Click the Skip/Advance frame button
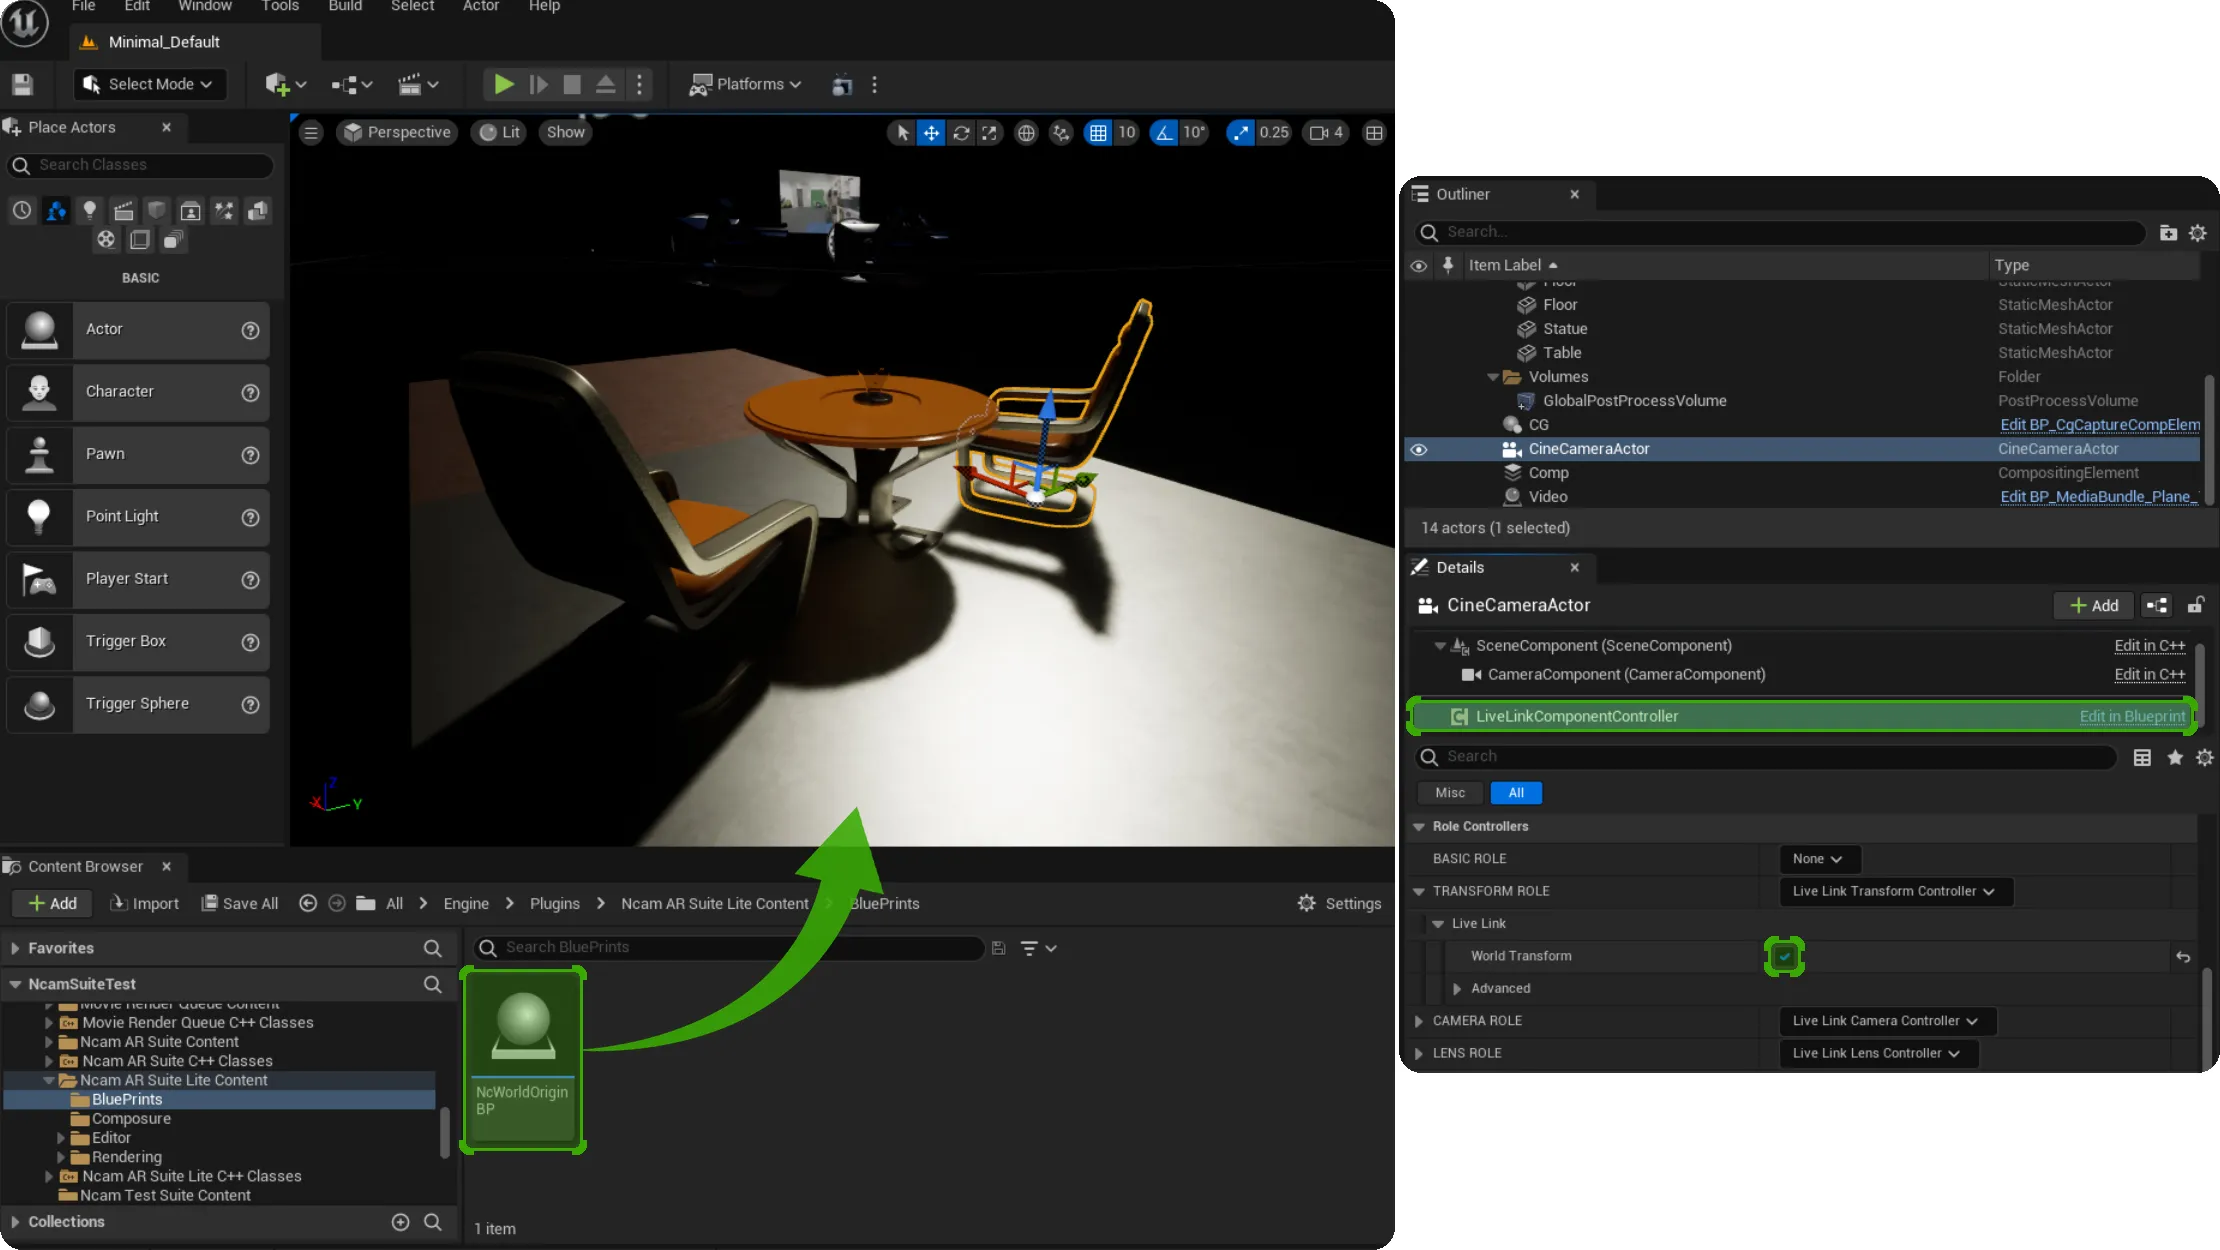 (x=538, y=85)
